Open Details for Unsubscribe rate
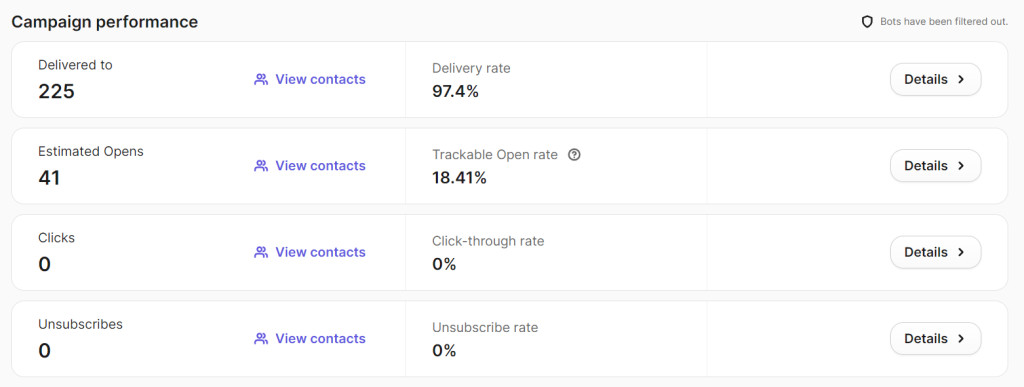Screen dimensions: 1024x387 [x=935, y=339]
